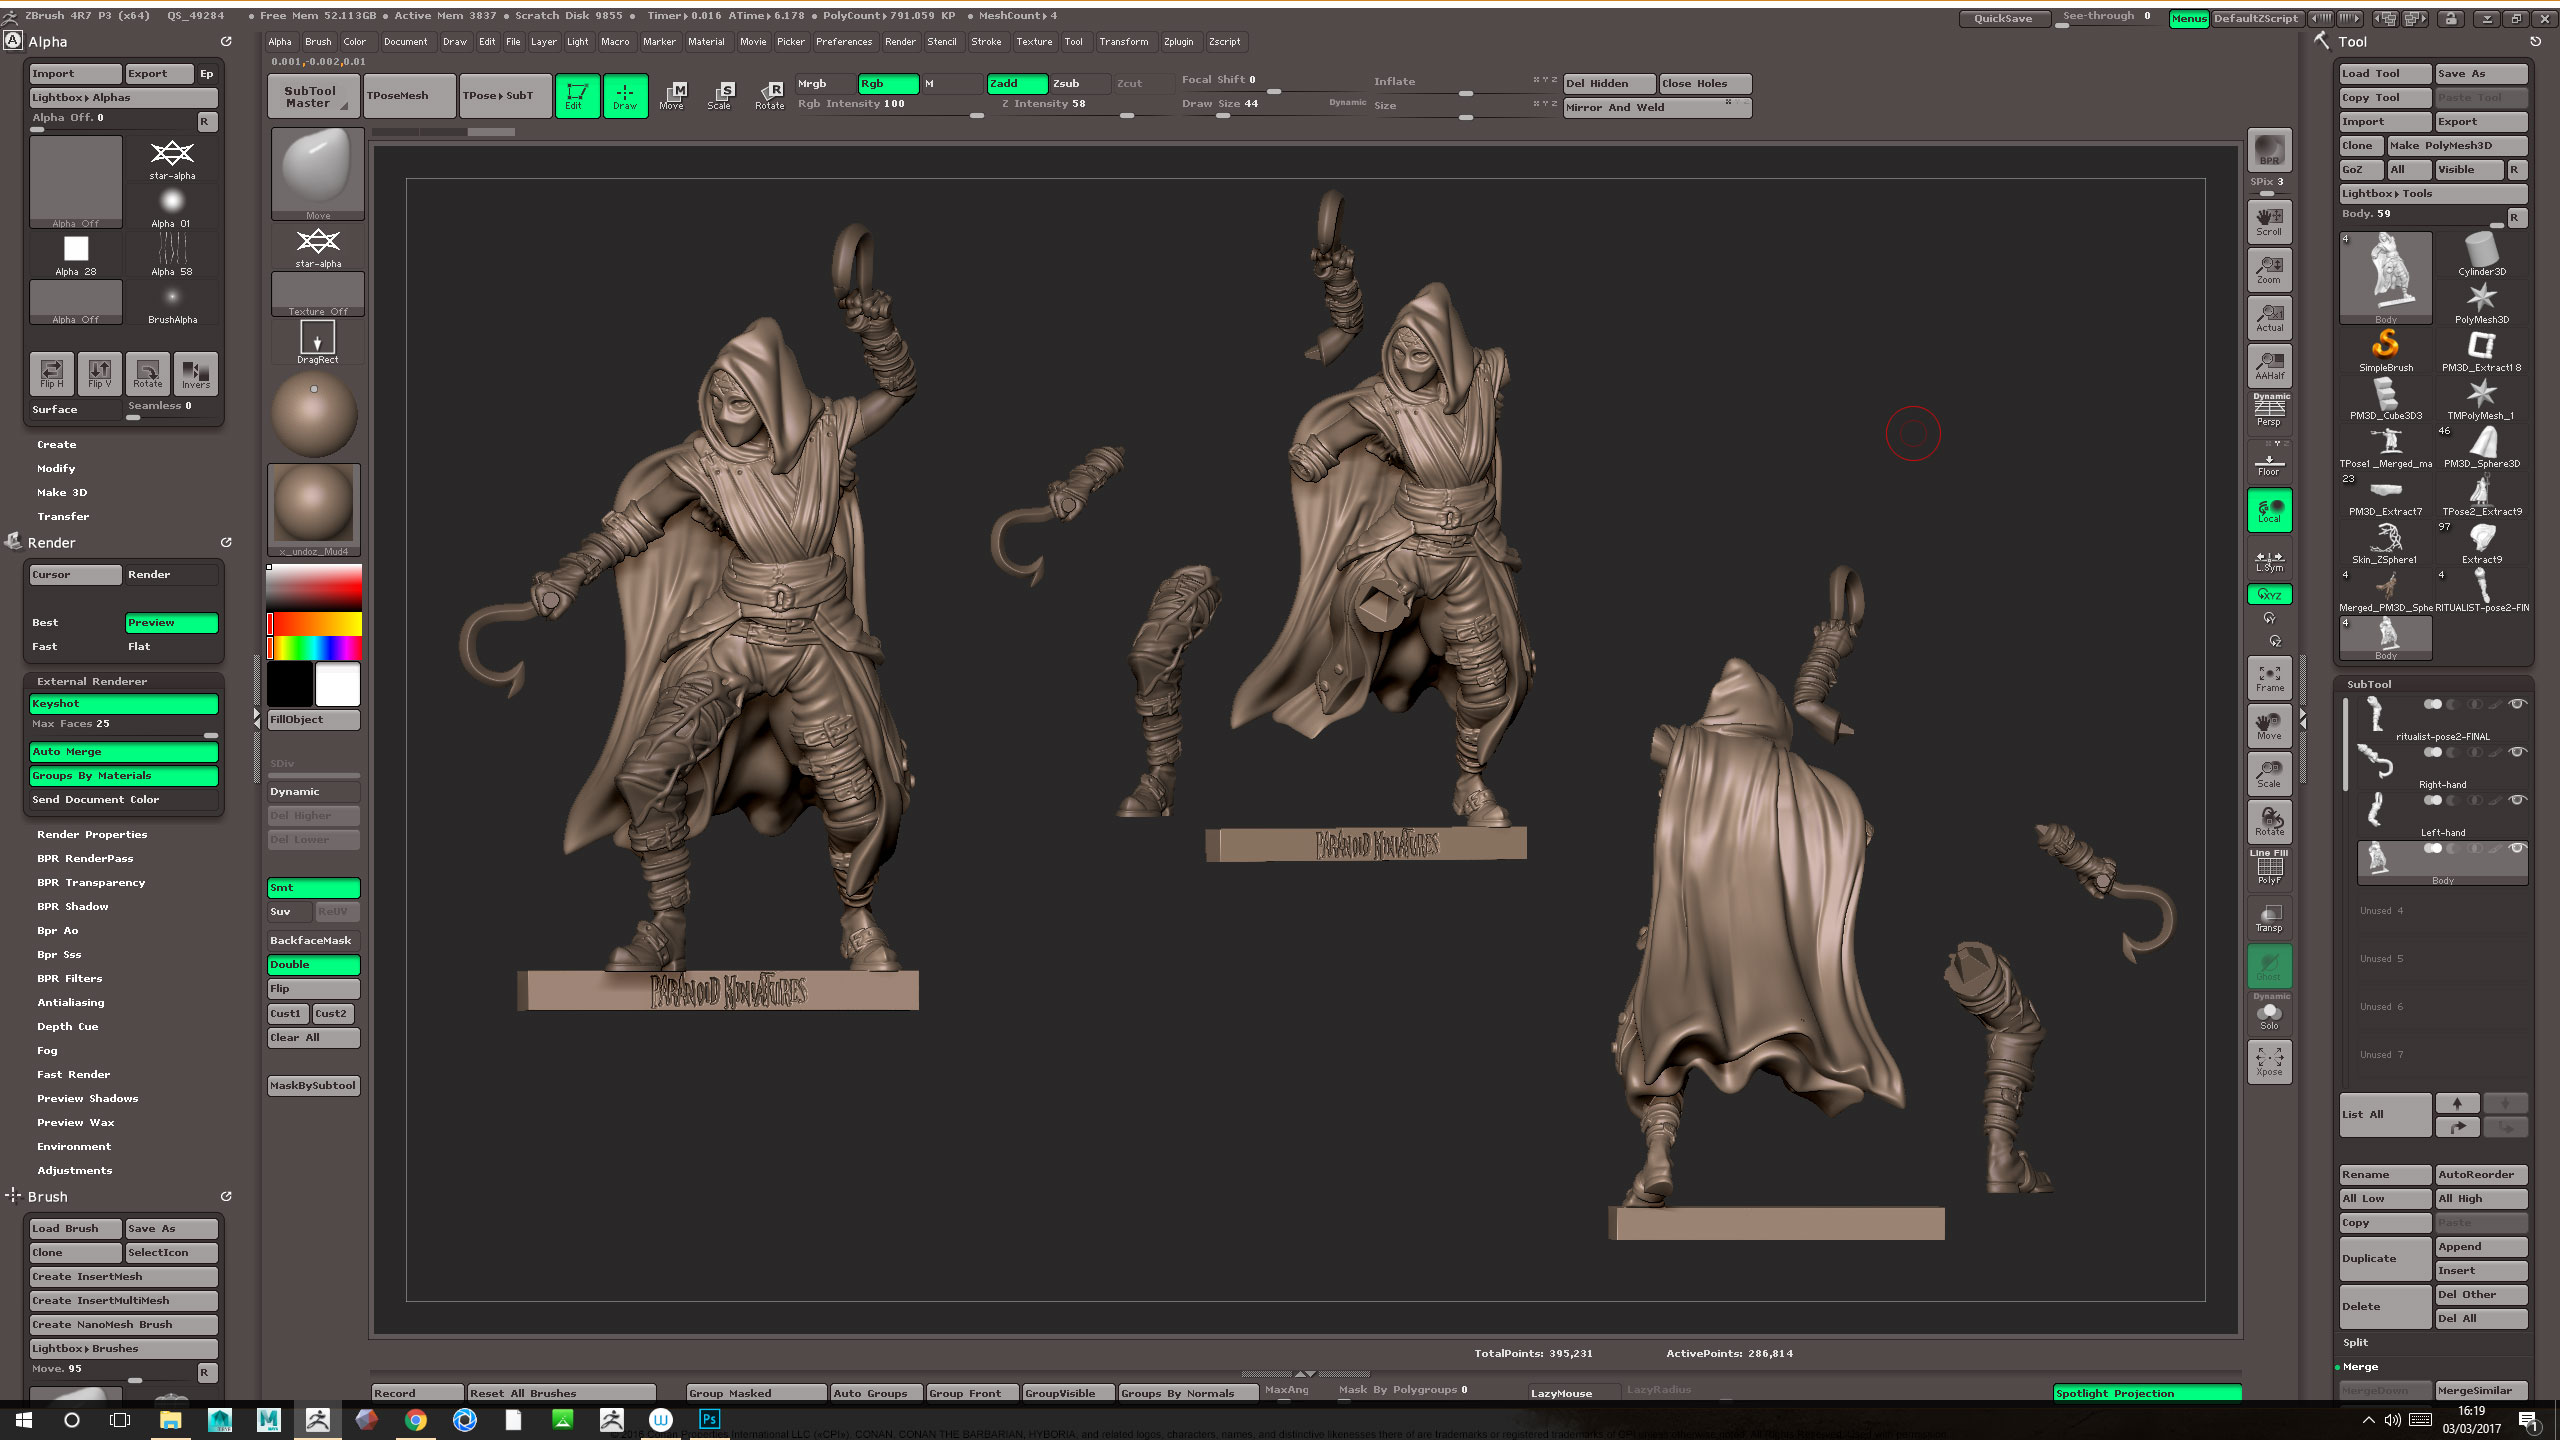Toggle PolyF line fill display

tap(2269, 868)
